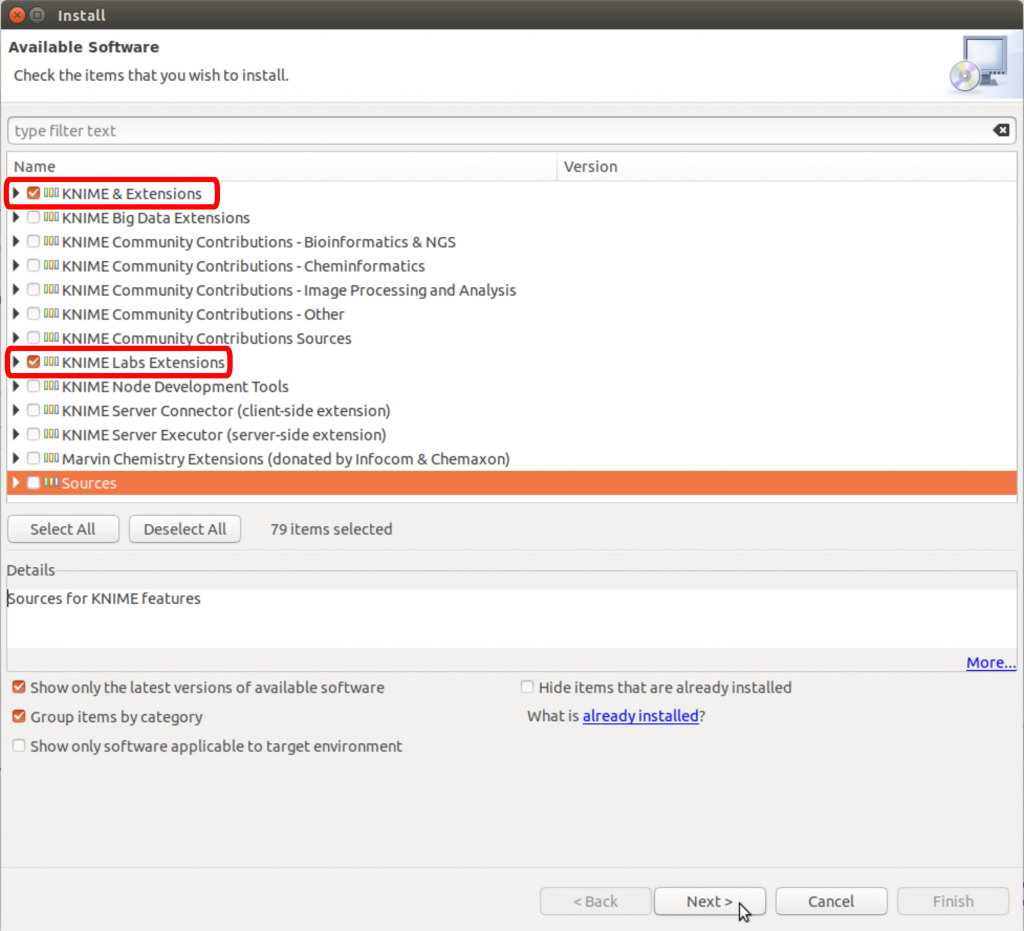
Task: Check the Sources category checkbox
Action: click(x=33, y=483)
